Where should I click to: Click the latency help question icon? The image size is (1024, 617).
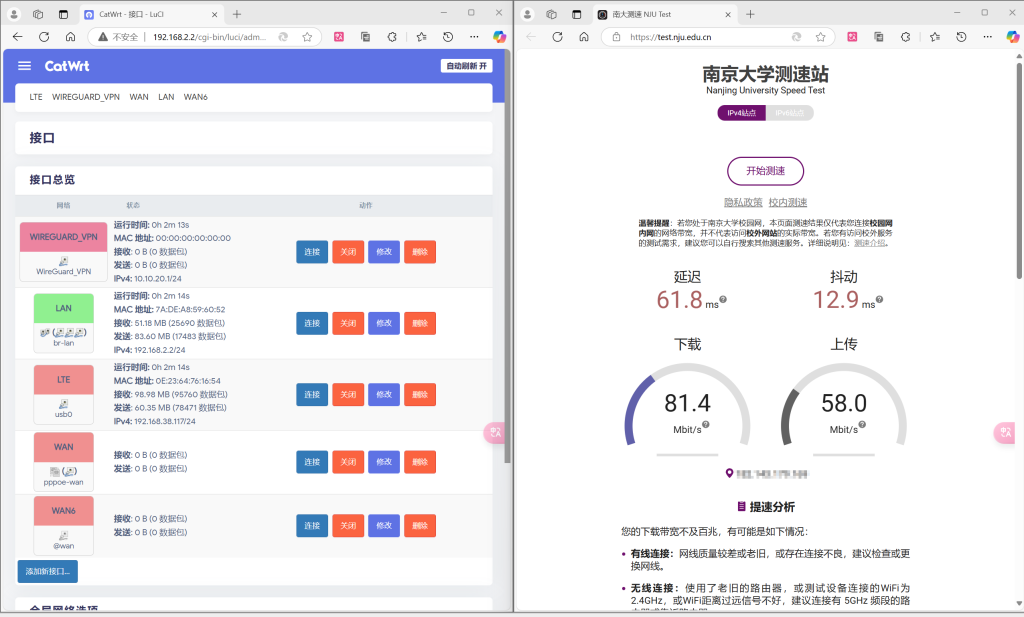click(723, 300)
